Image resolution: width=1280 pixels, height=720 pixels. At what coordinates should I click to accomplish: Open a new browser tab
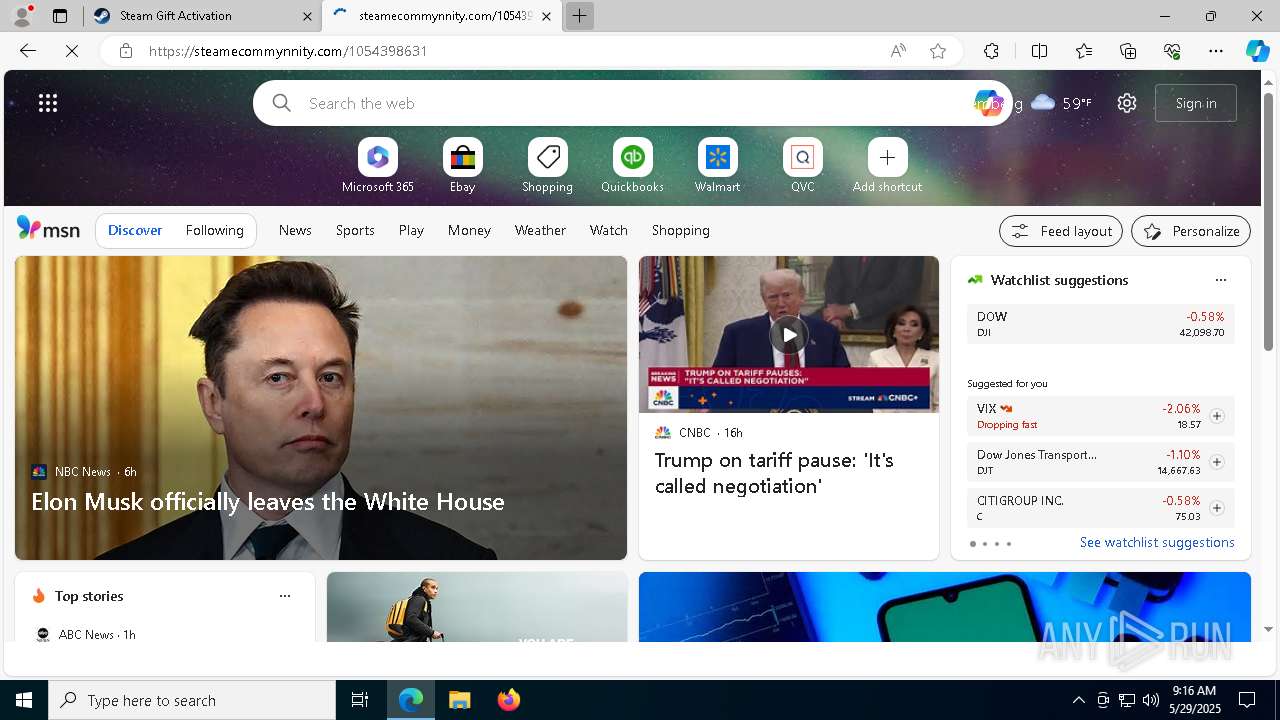click(579, 16)
